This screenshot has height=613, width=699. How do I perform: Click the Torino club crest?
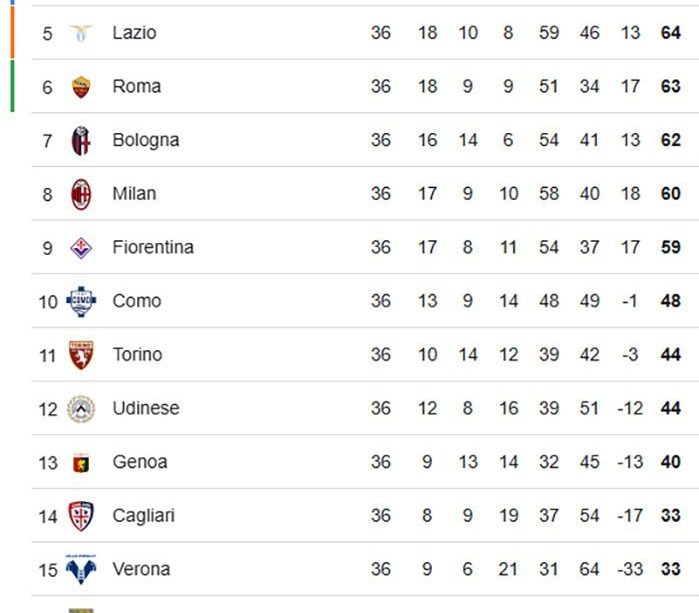tap(81, 355)
